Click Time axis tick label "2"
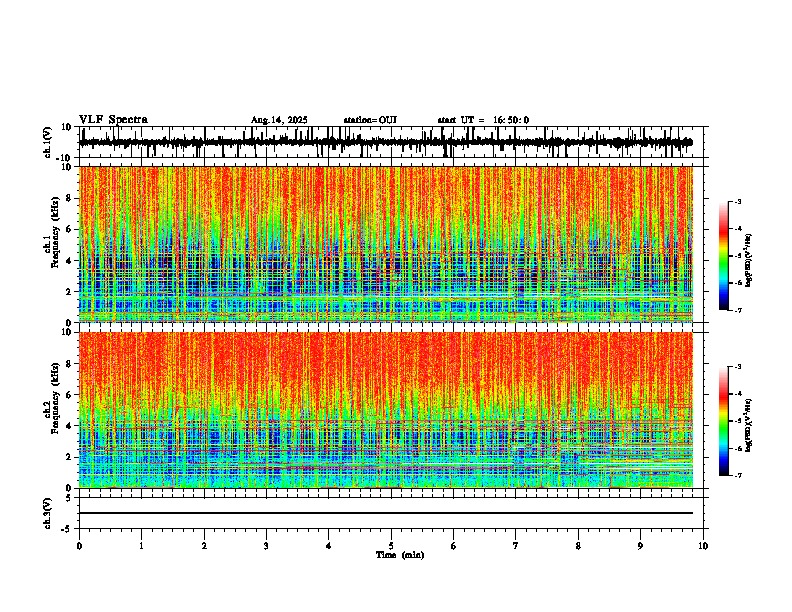The height and width of the screenshot is (612, 792). [x=204, y=546]
